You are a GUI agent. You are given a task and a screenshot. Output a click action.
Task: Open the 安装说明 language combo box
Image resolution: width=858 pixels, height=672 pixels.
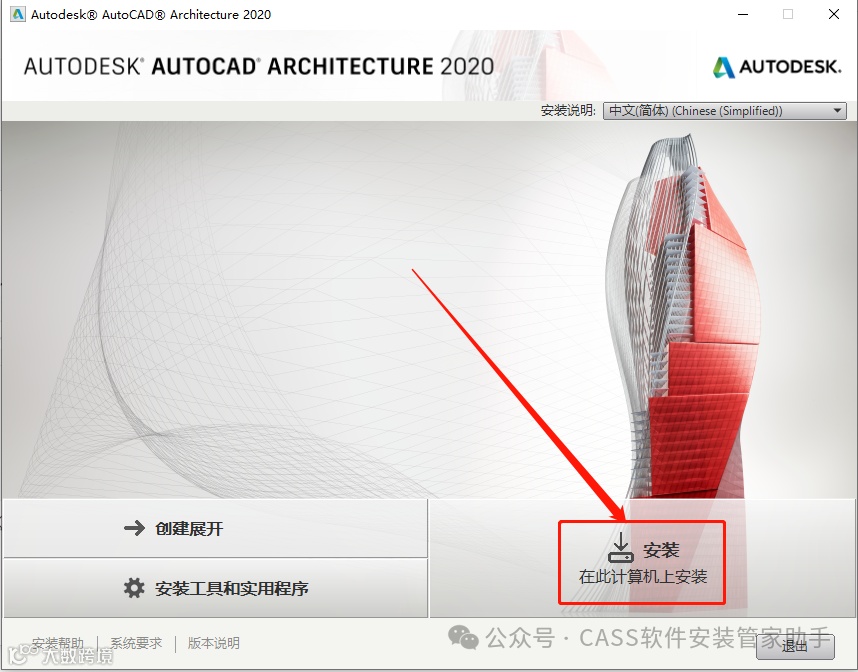(x=724, y=111)
